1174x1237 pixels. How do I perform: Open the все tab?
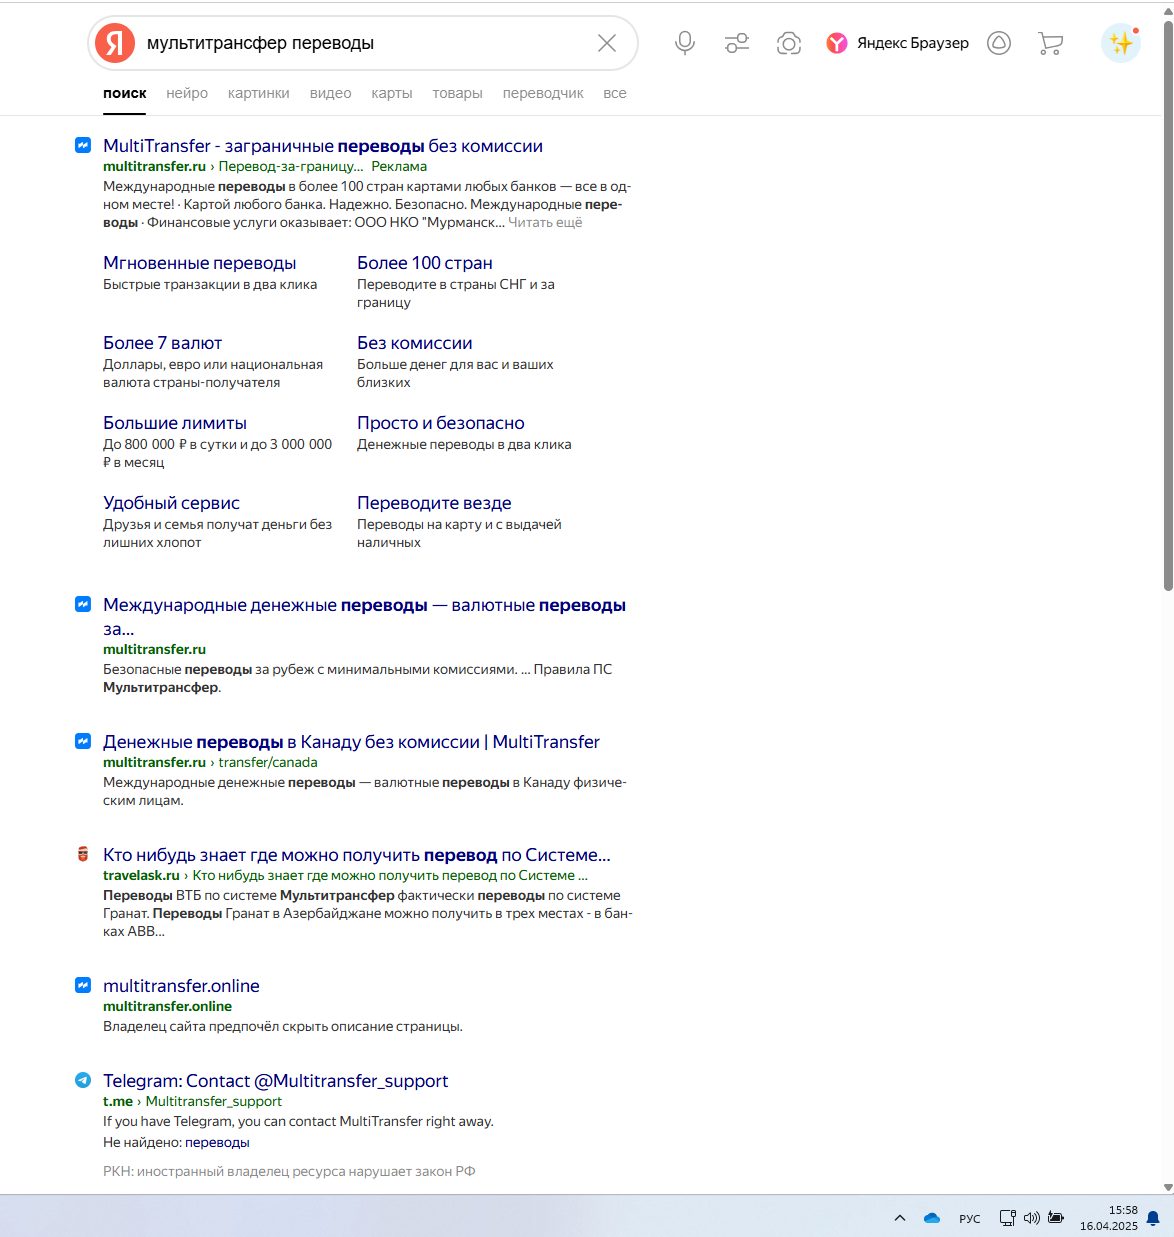(x=615, y=93)
